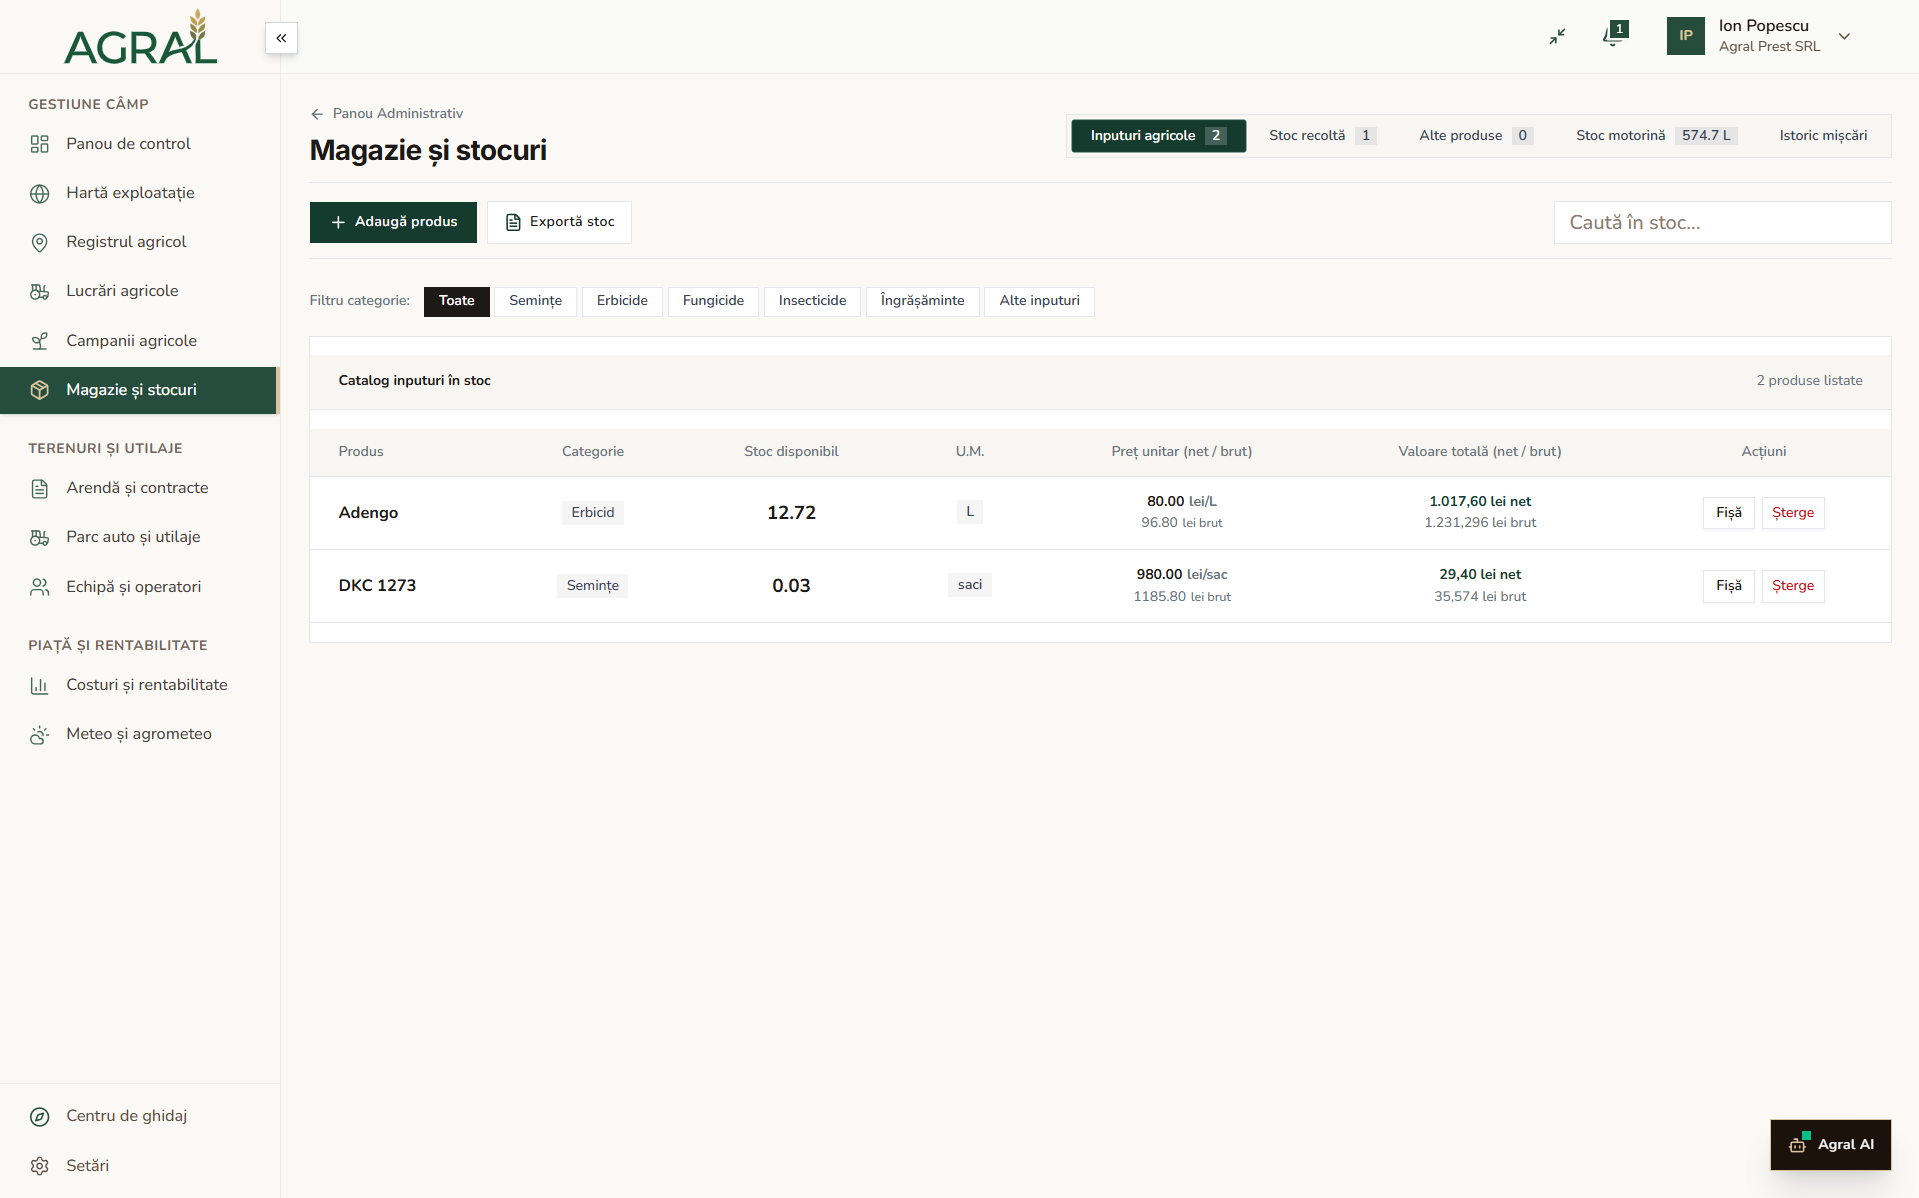This screenshot has height=1198, width=1919.
Task: Click the Meteo și agrometeo weather icon
Action: [40, 734]
